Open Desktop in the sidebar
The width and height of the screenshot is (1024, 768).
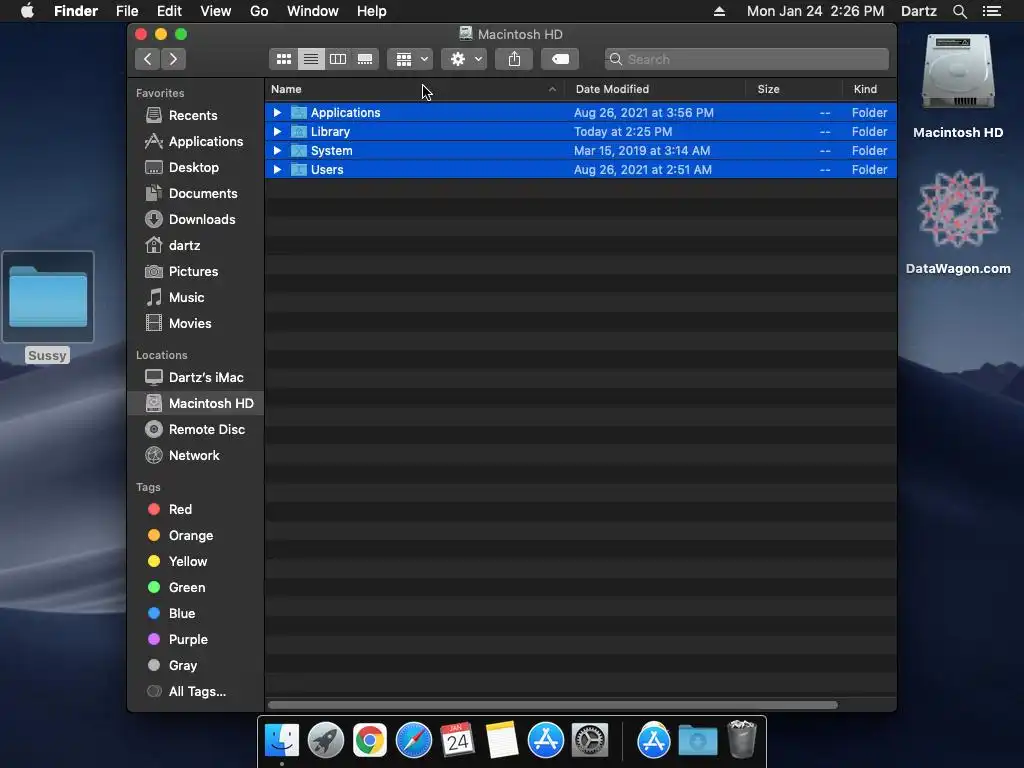point(193,168)
